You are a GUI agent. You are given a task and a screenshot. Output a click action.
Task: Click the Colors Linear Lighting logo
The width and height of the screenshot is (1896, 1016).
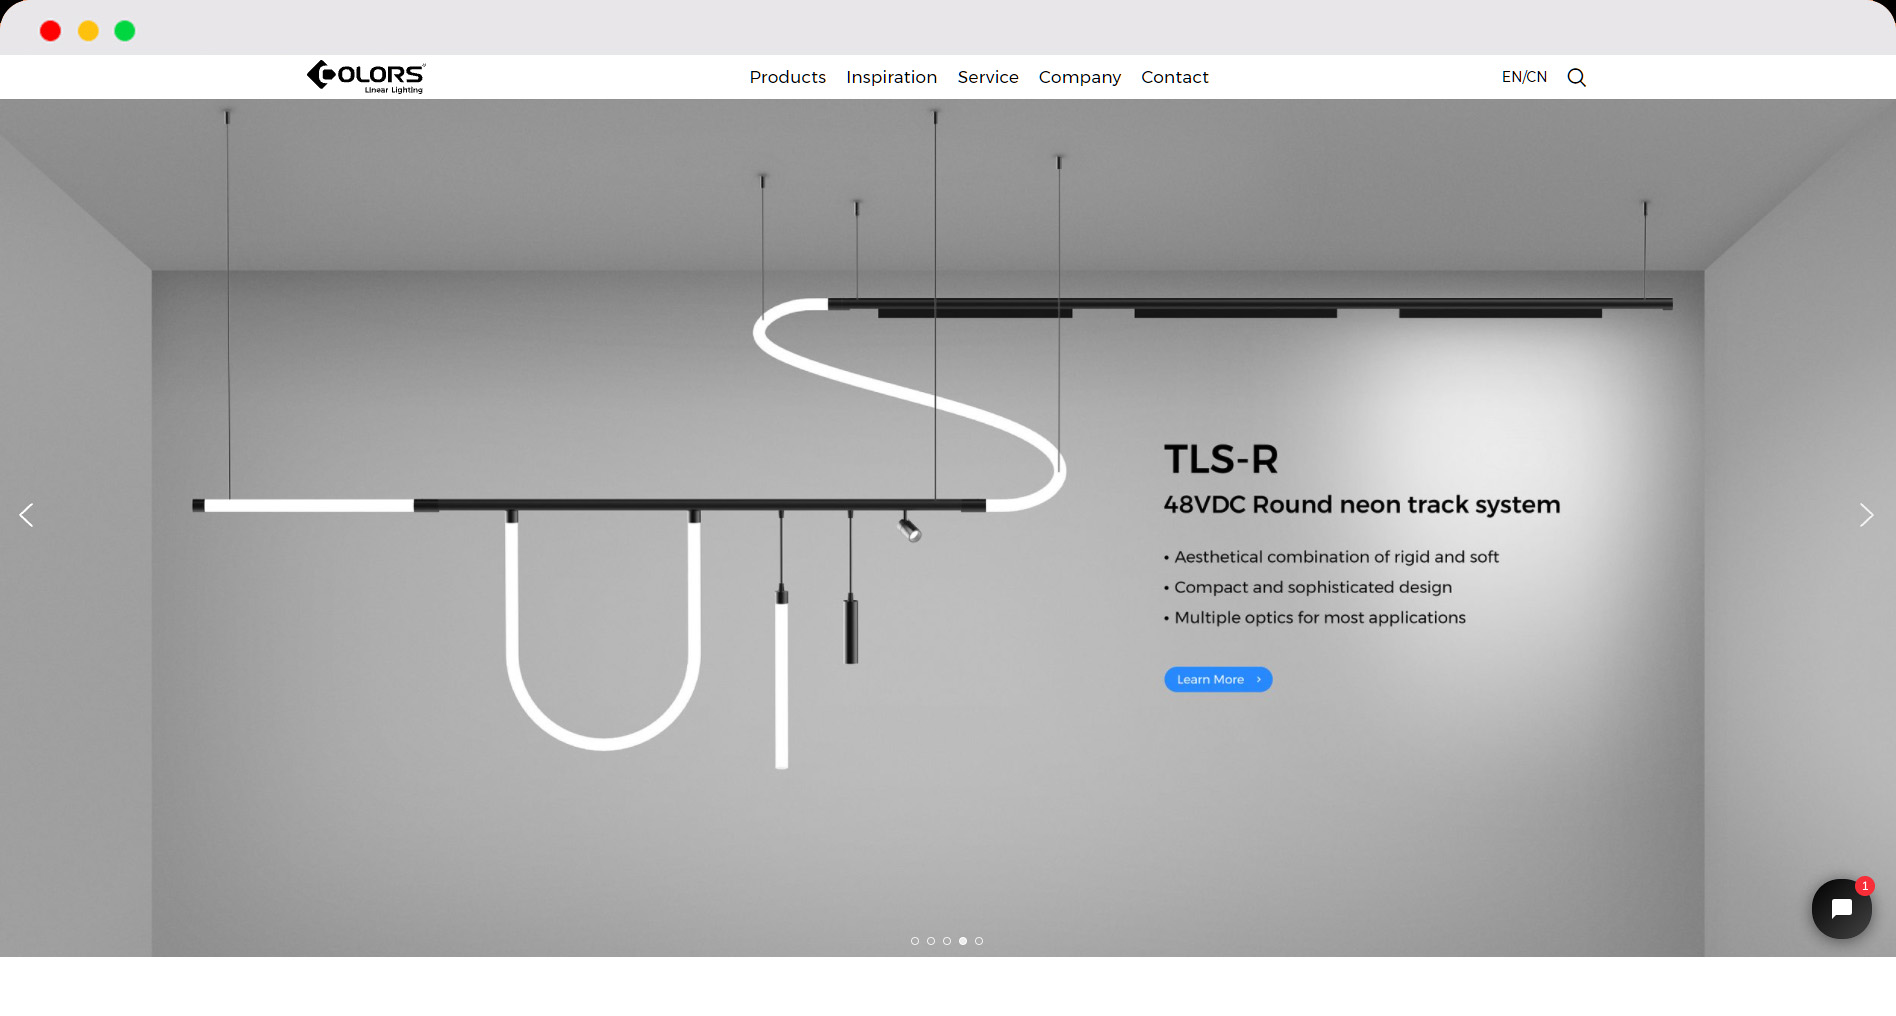point(366,77)
